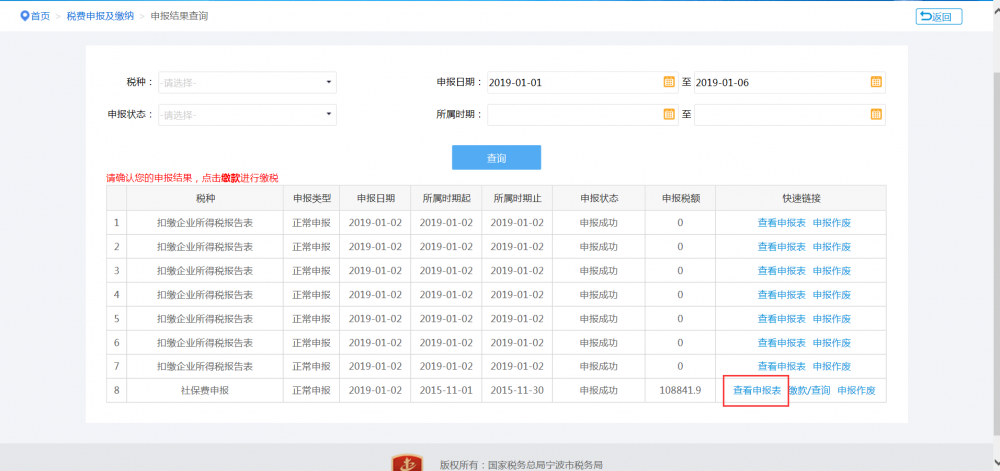Expand the 税种 dropdown
1000x471 pixels.
(x=329, y=83)
